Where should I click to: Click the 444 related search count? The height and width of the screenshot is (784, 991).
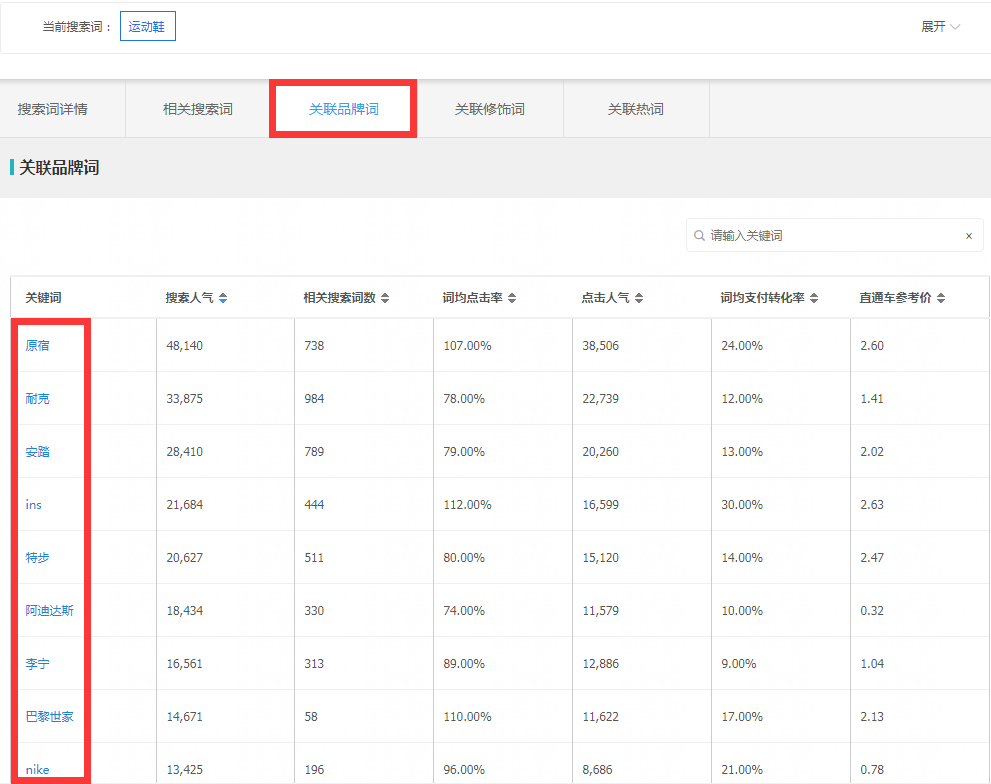point(314,505)
